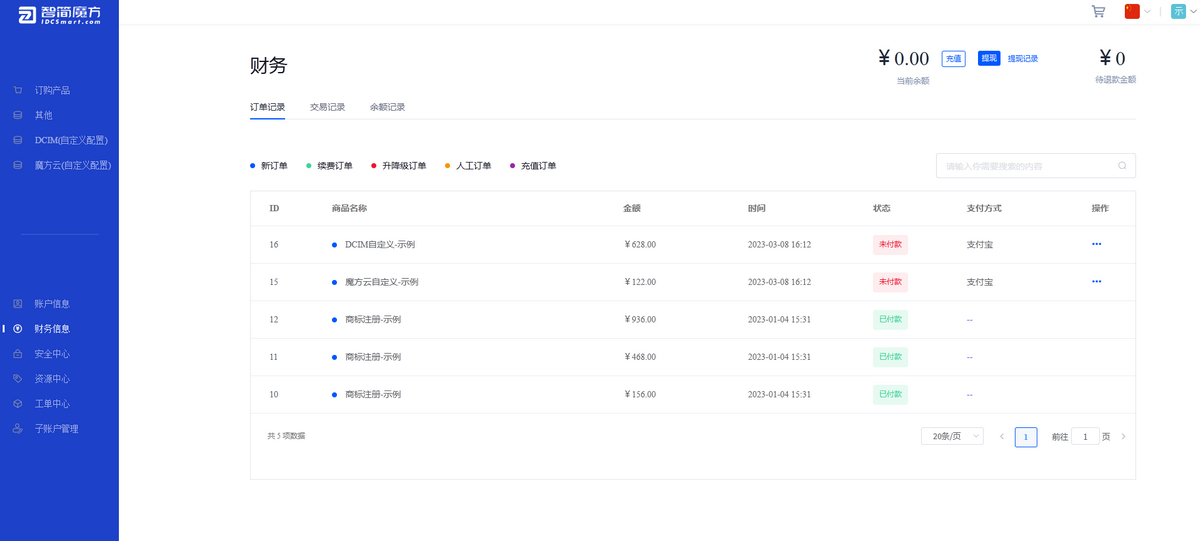The image size is (1200, 541).
Task: Open actions menu for order 15
Action: 1096,282
